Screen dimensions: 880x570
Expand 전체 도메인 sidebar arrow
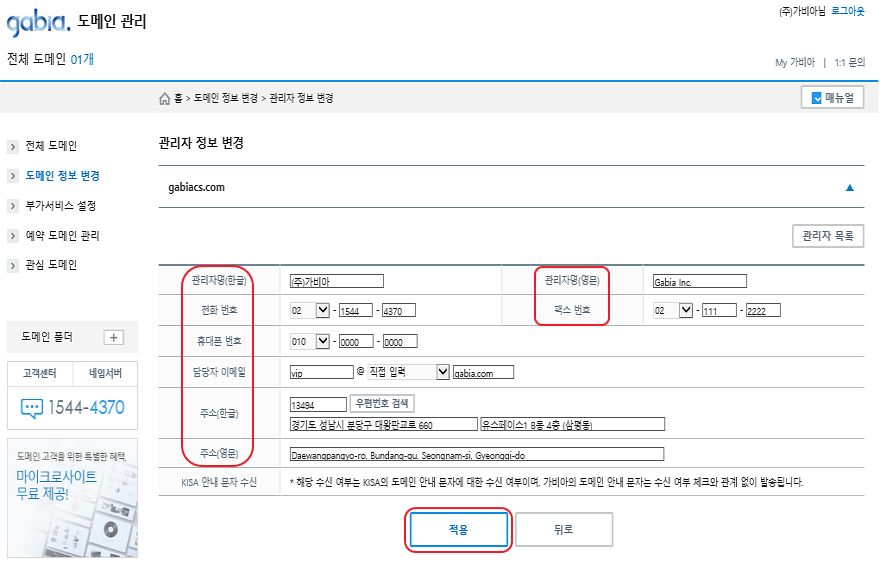tap(13, 146)
